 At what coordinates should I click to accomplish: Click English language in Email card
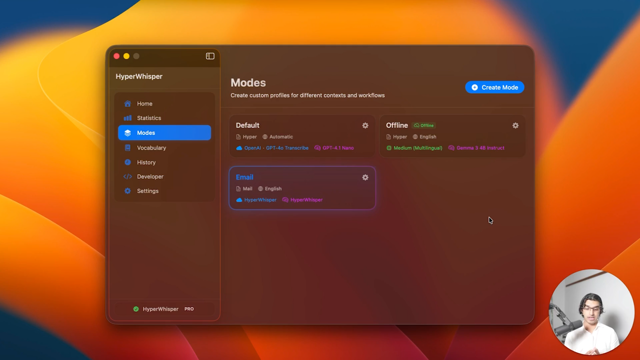click(270, 189)
